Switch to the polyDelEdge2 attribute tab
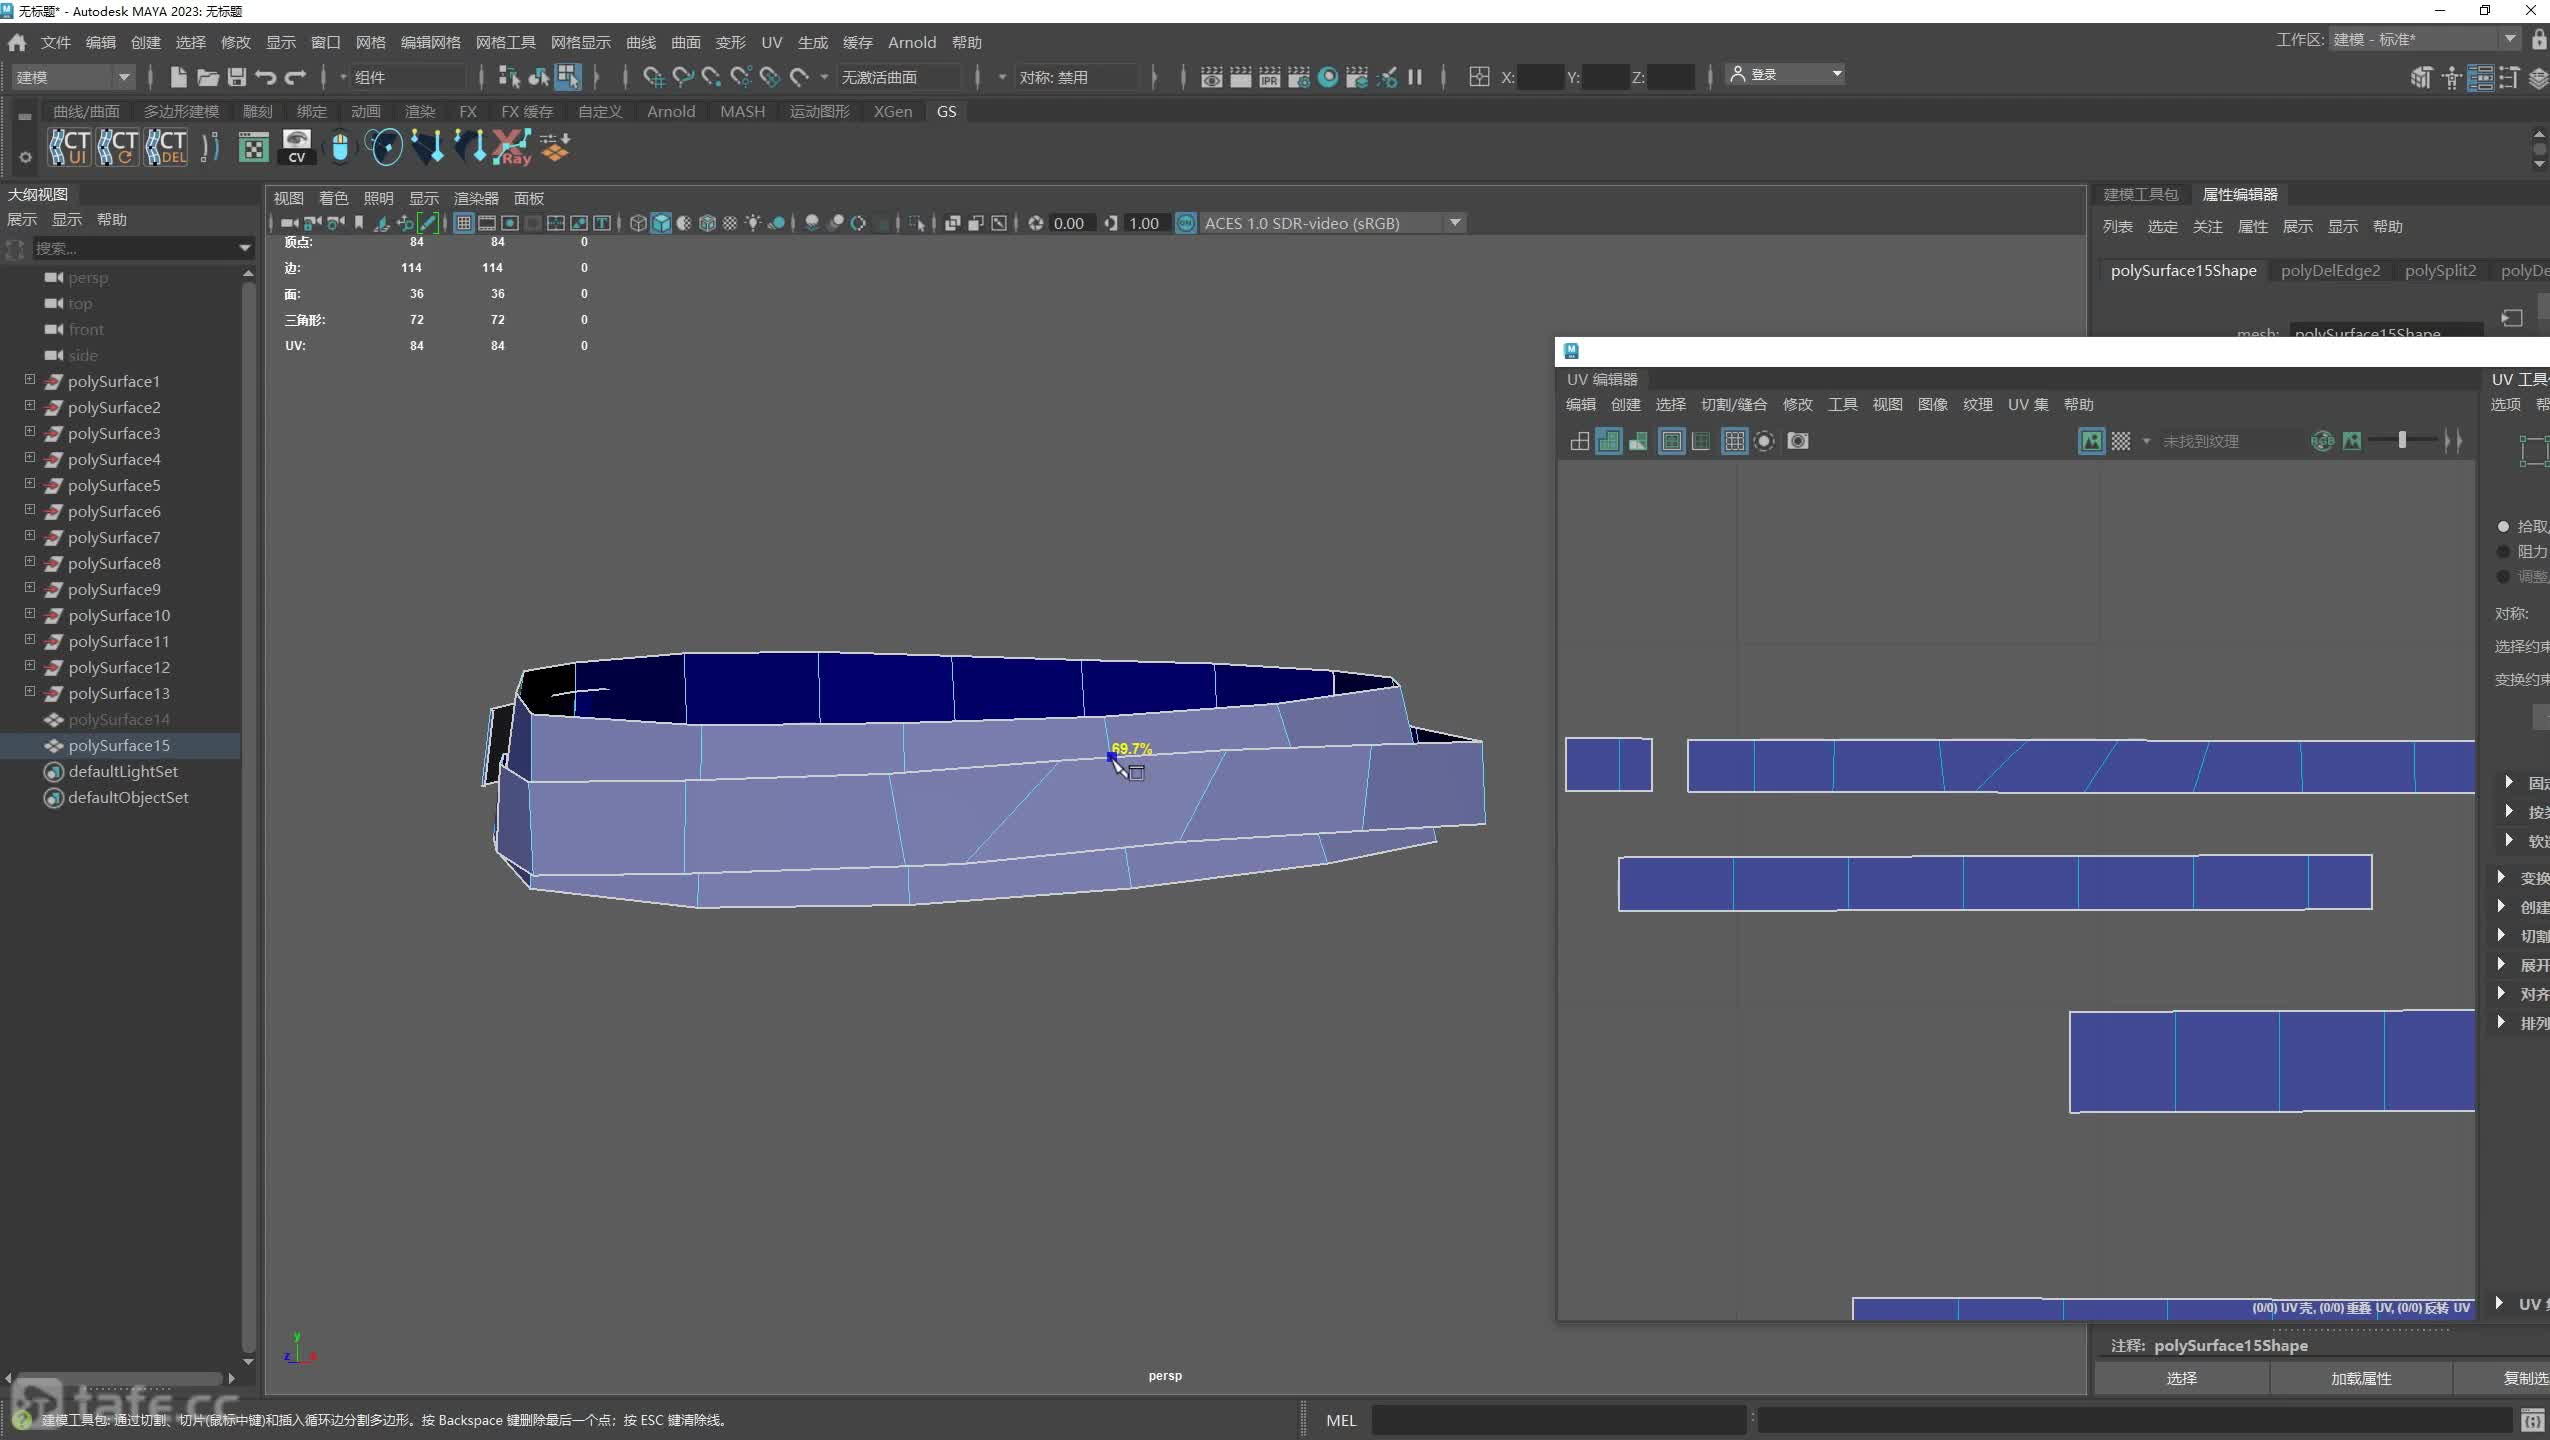The height and width of the screenshot is (1440, 2550). (x=2330, y=270)
